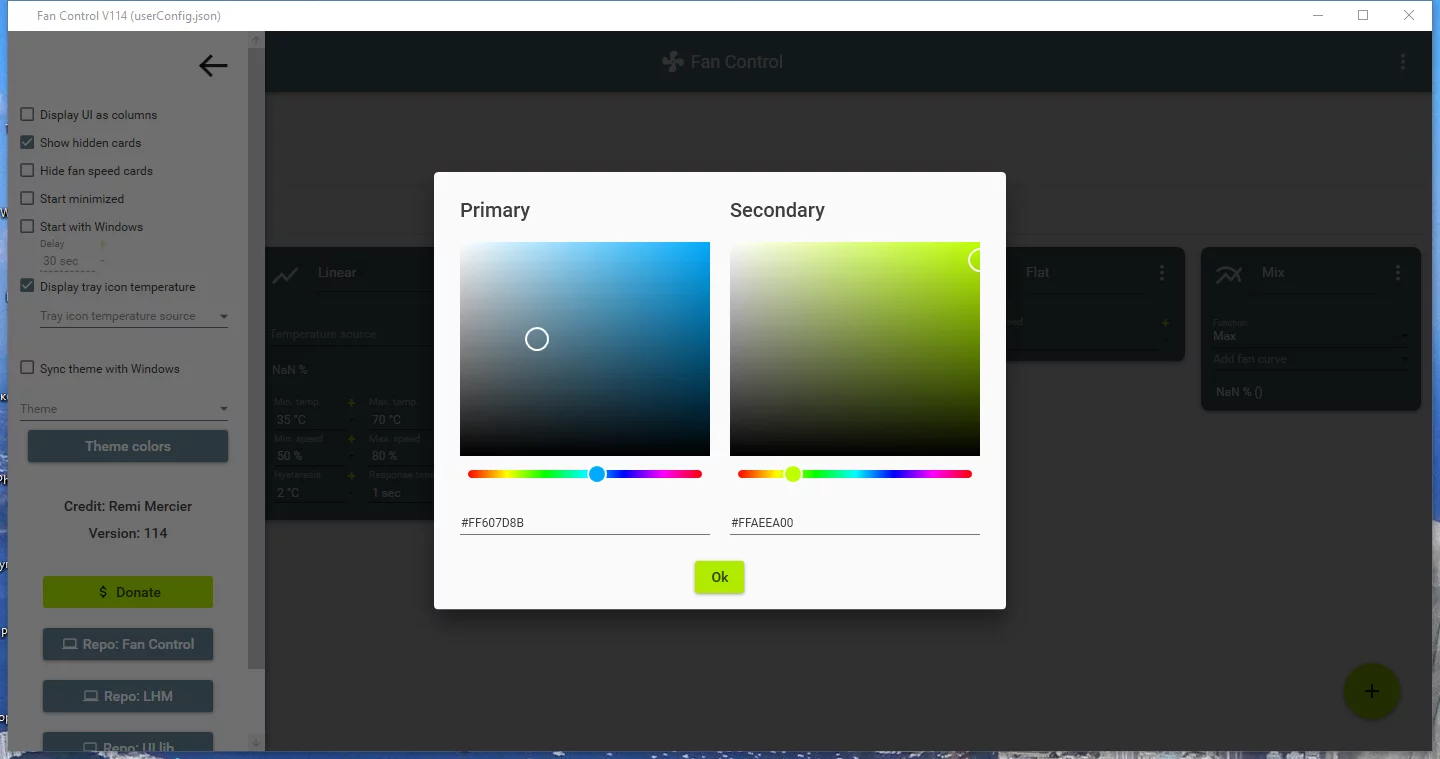The width and height of the screenshot is (1440, 759).
Task: Click the Mix curve card icon
Action: (x=1229, y=274)
